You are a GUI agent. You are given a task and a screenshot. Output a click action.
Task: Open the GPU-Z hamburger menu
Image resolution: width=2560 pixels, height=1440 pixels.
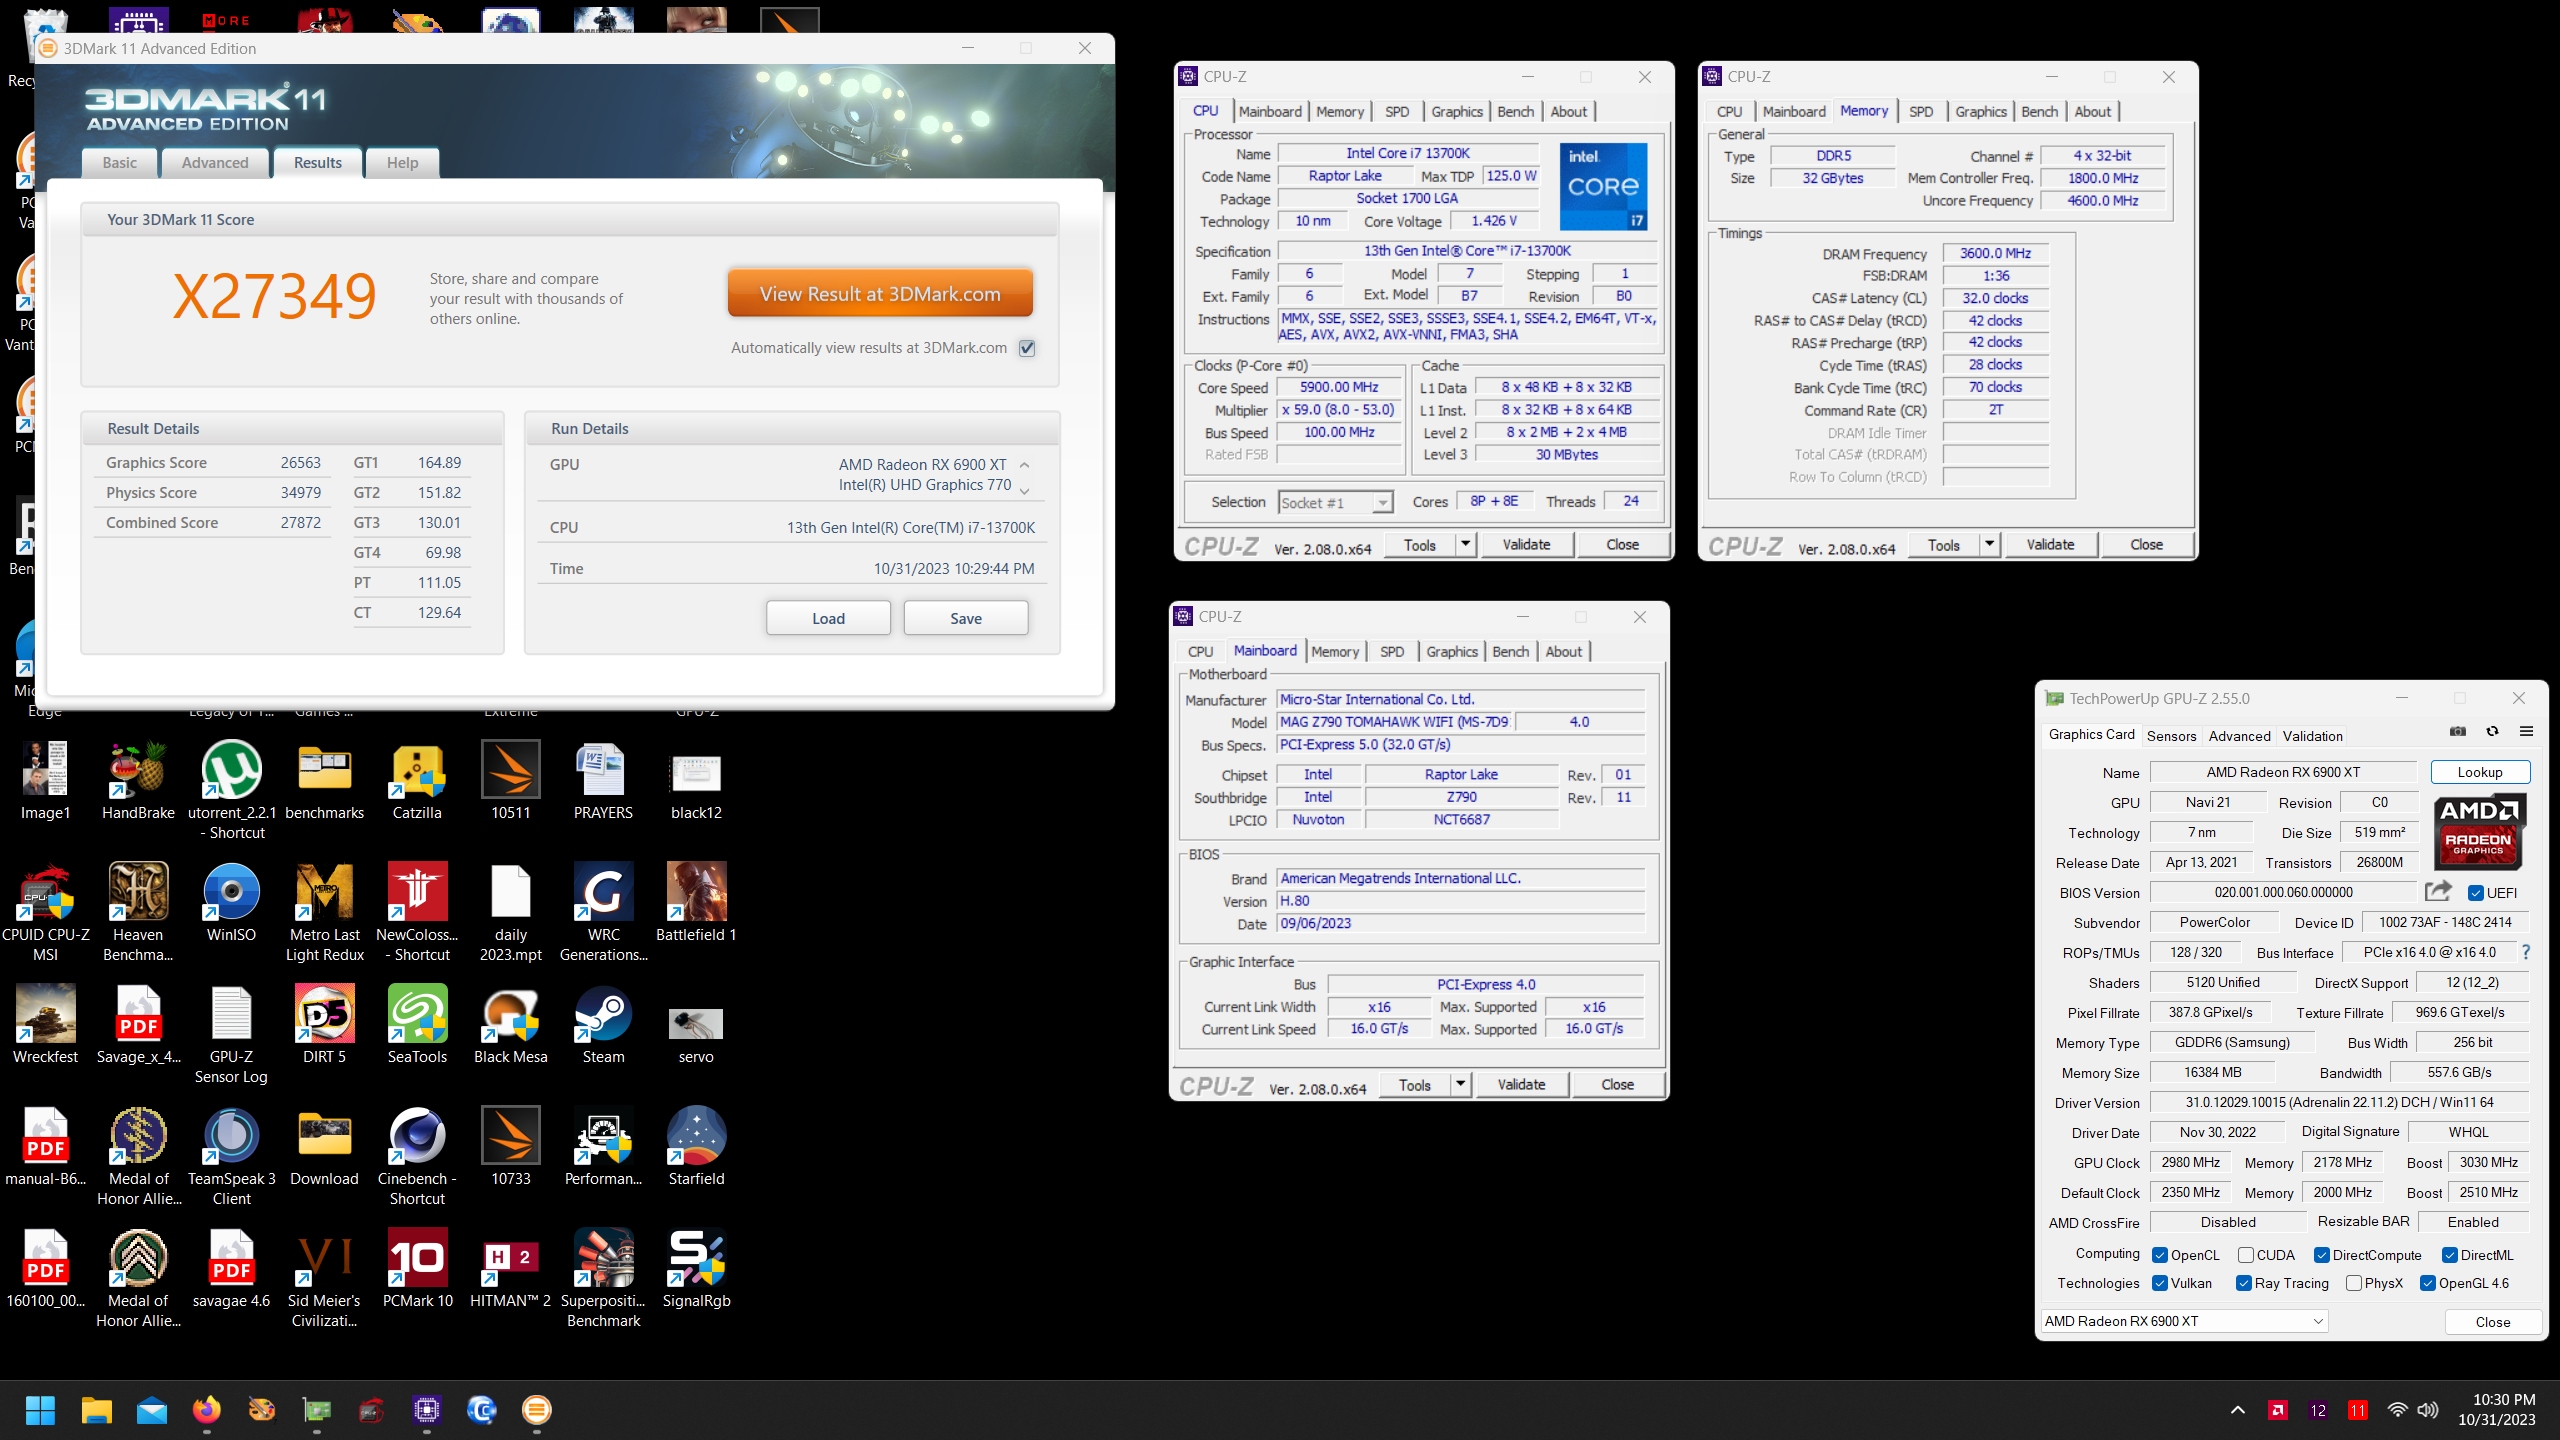tap(2526, 732)
